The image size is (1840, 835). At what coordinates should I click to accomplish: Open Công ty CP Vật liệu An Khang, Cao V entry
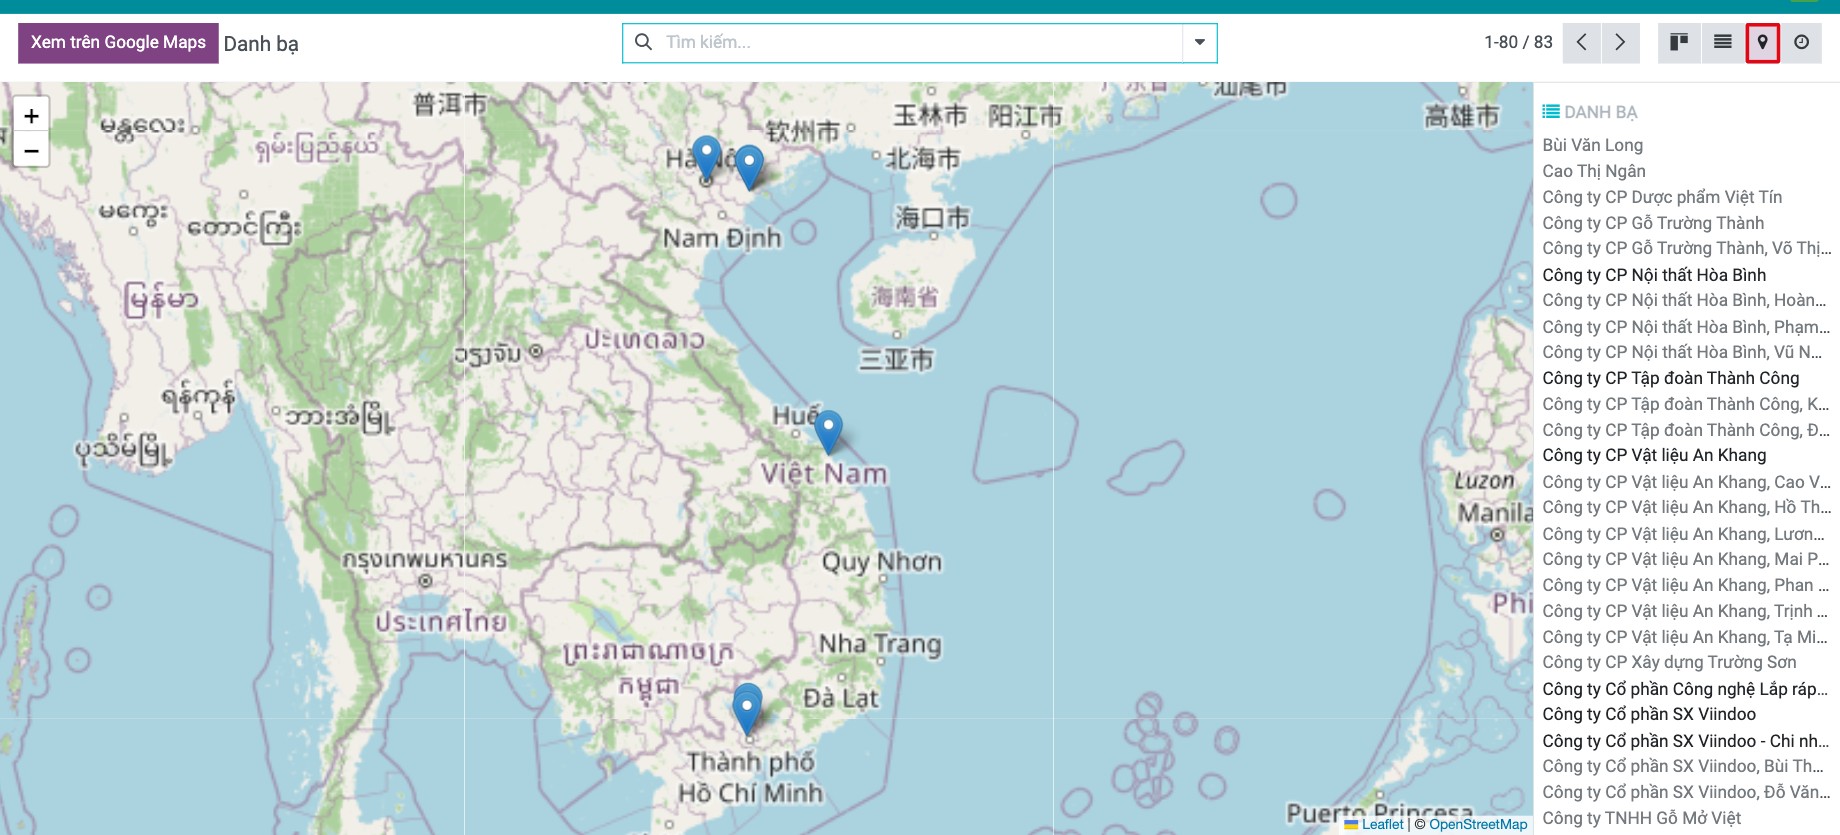pos(1687,482)
